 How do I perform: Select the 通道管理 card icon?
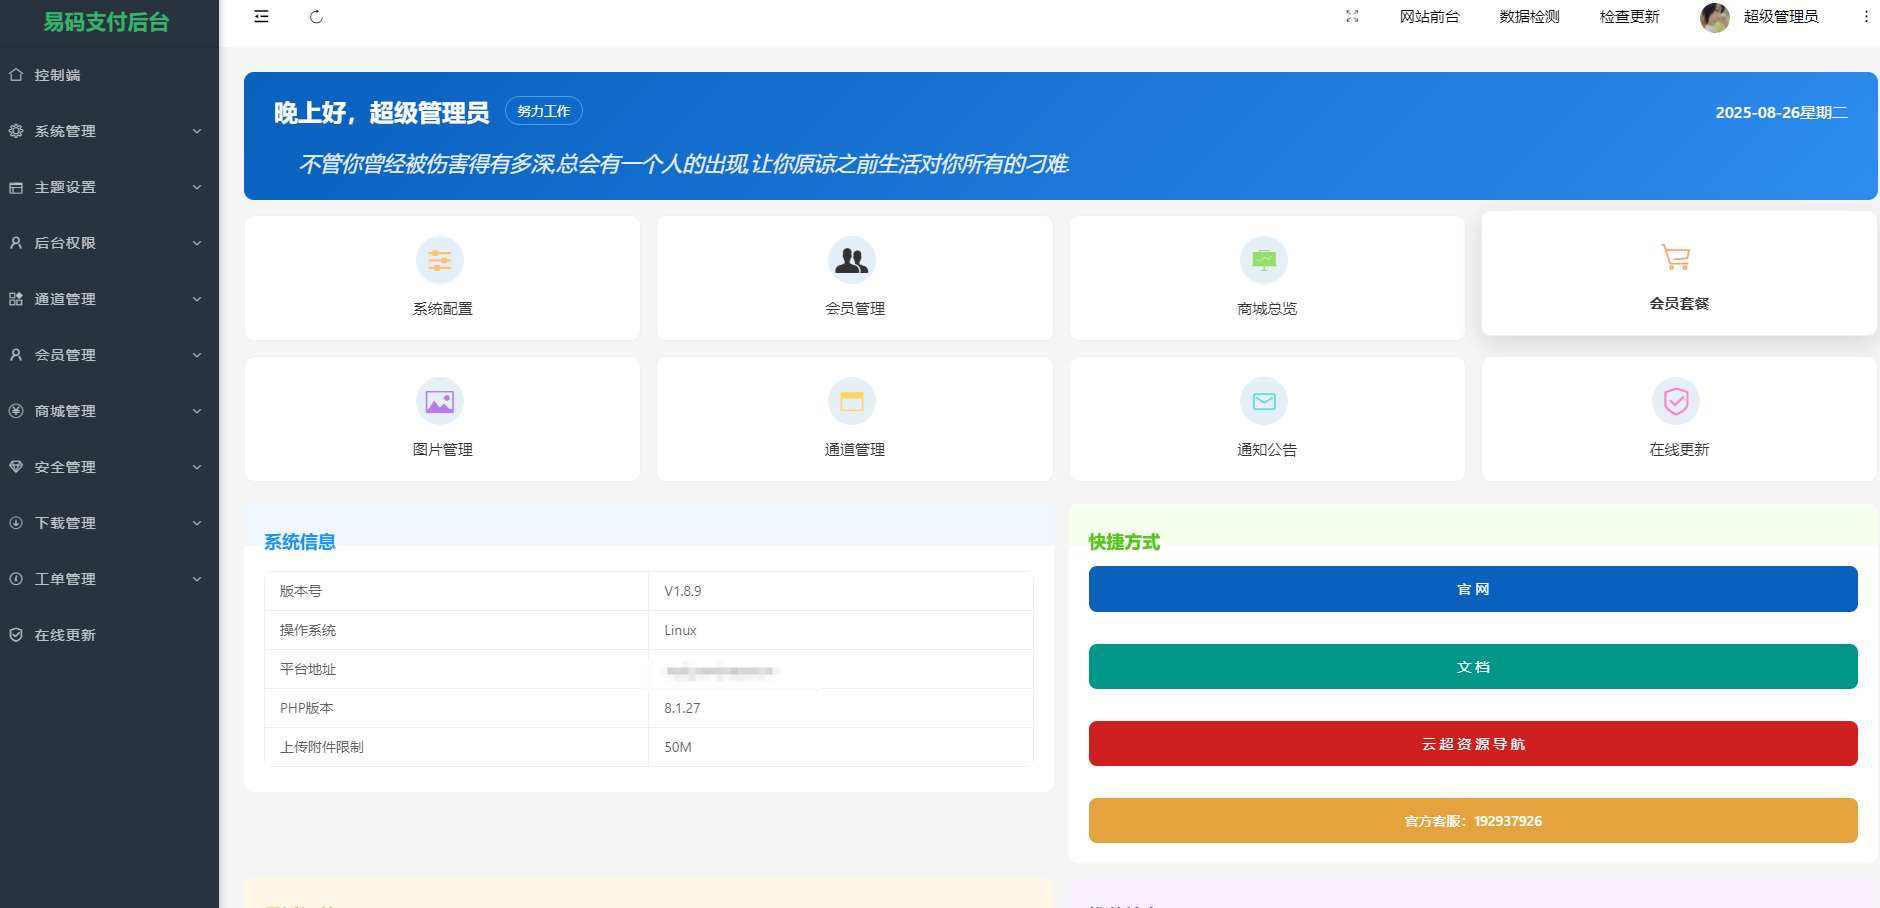853,401
